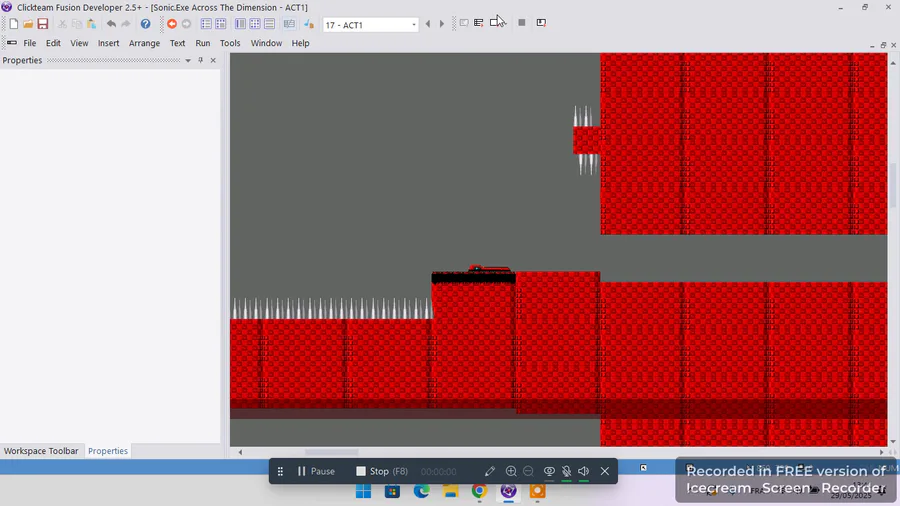Screen dimensions: 900x506
Task: Open the Text menu
Action: pos(177,43)
